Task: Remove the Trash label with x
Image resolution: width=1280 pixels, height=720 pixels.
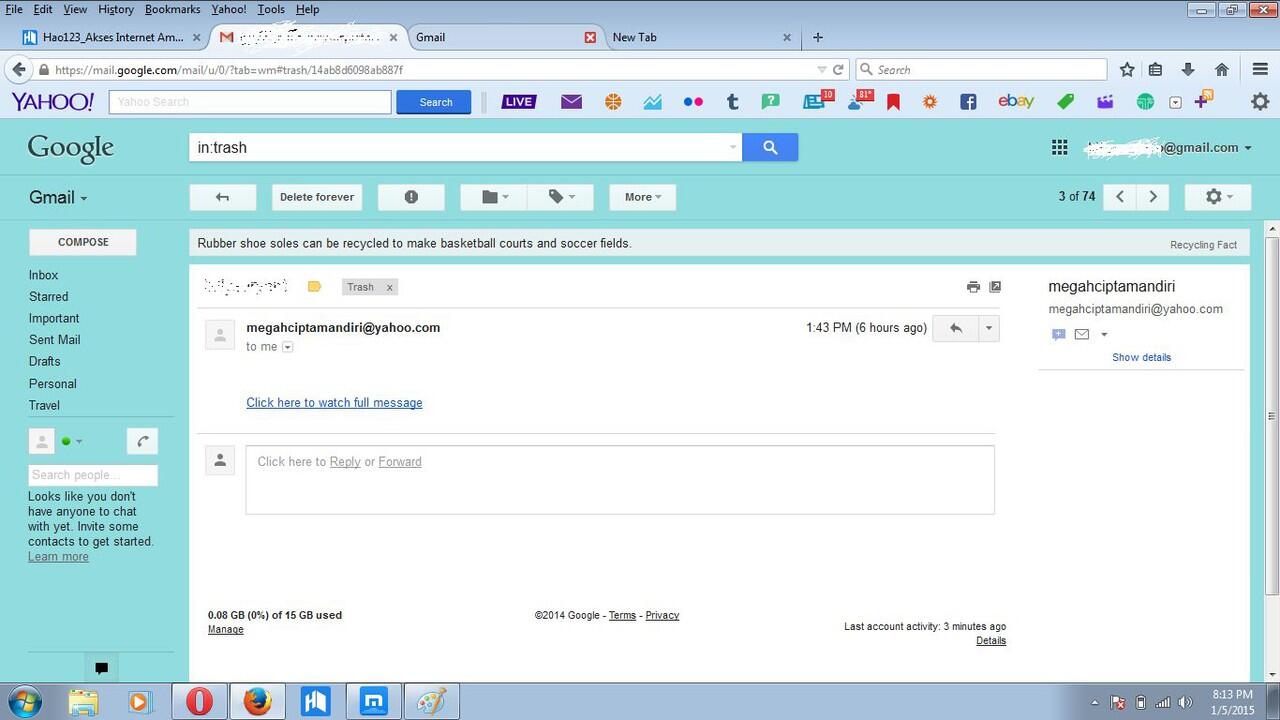Action: [x=390, y=287]
